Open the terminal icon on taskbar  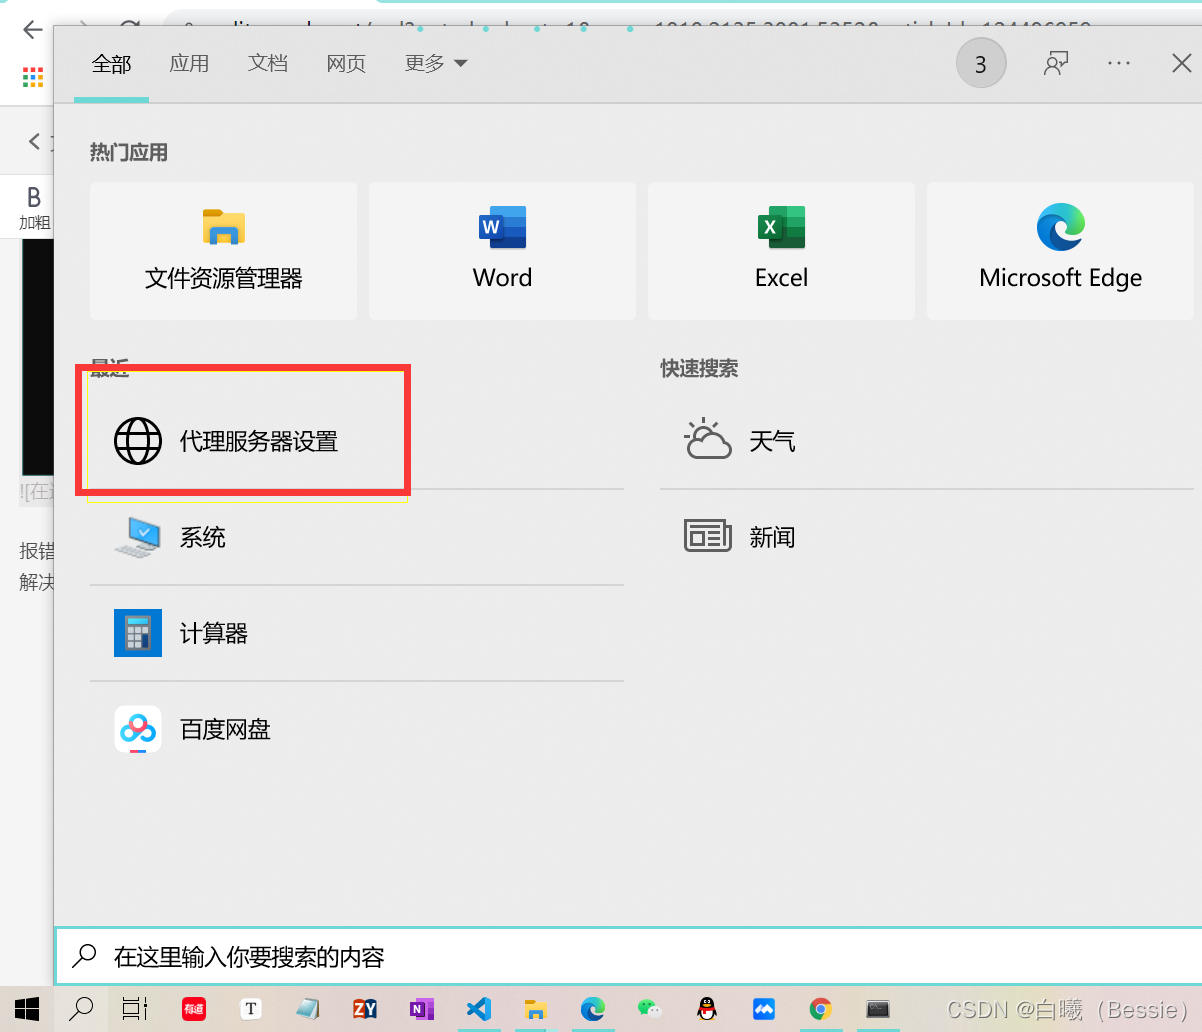pyautogui.click(x=878, y=1009)
